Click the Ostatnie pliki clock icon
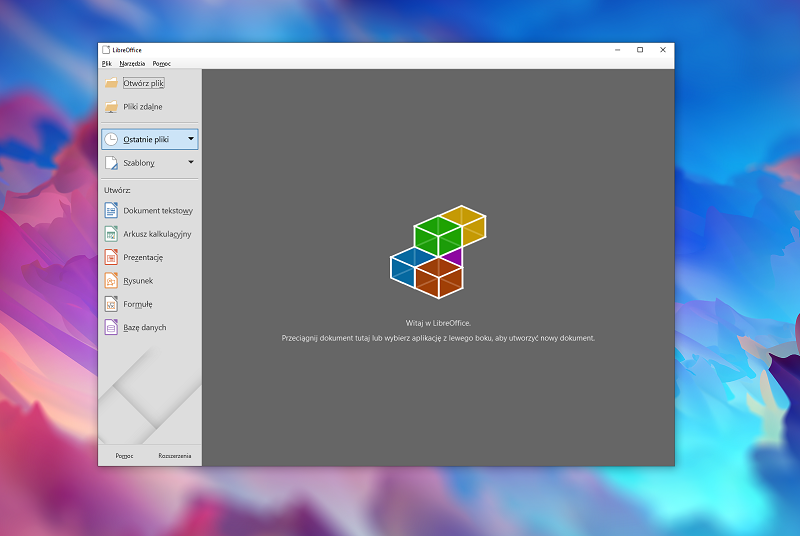Image resolution: width=800 pixels, height=536 pixels. [111, 139]
